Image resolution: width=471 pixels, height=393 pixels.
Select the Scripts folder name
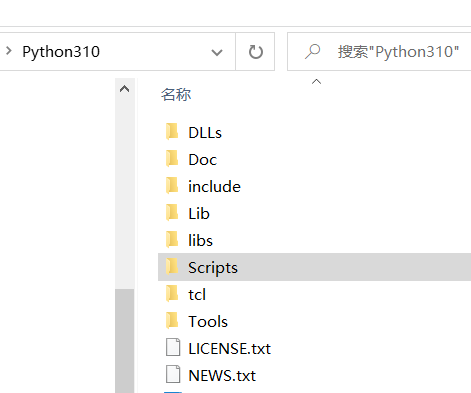[213, 268]
